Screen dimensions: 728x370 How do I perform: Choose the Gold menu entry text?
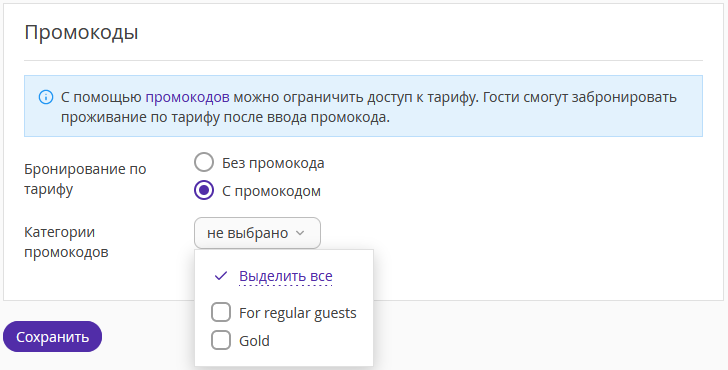(254, 341)
